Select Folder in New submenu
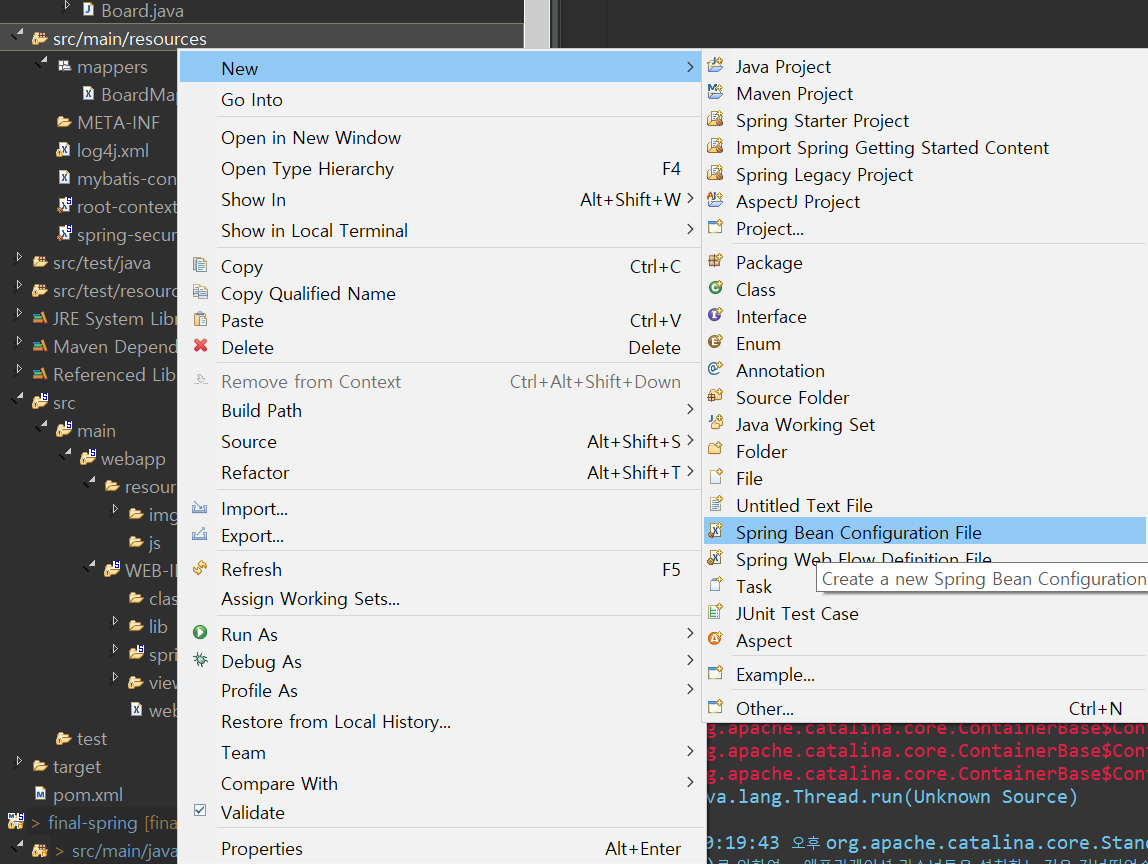The width and height of the screenshot is (1148, 864). [x=925, y=452]
